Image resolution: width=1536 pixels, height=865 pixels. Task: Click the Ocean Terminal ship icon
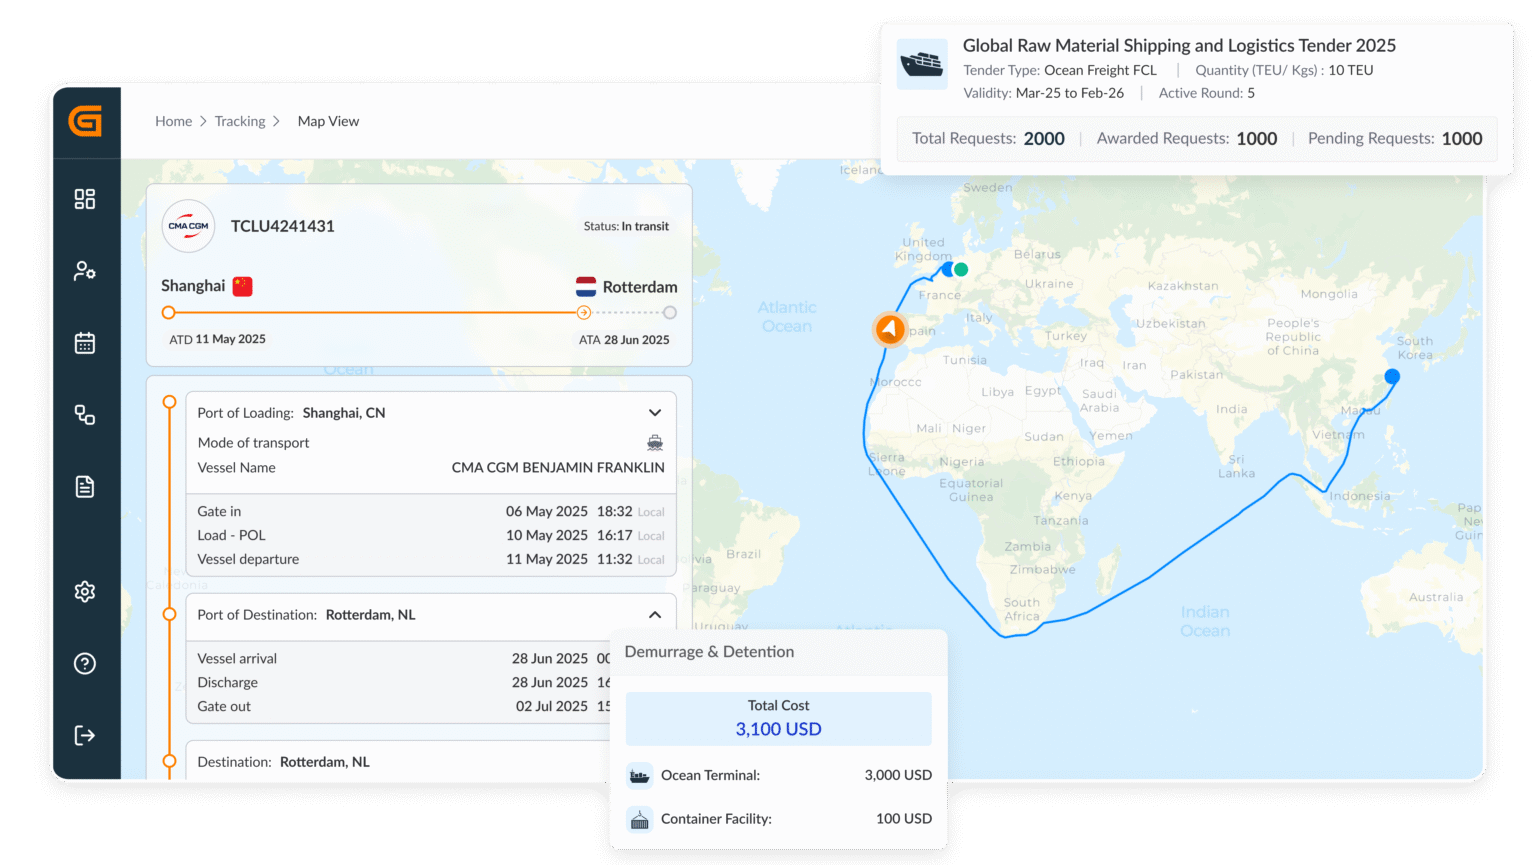[639, 775]
